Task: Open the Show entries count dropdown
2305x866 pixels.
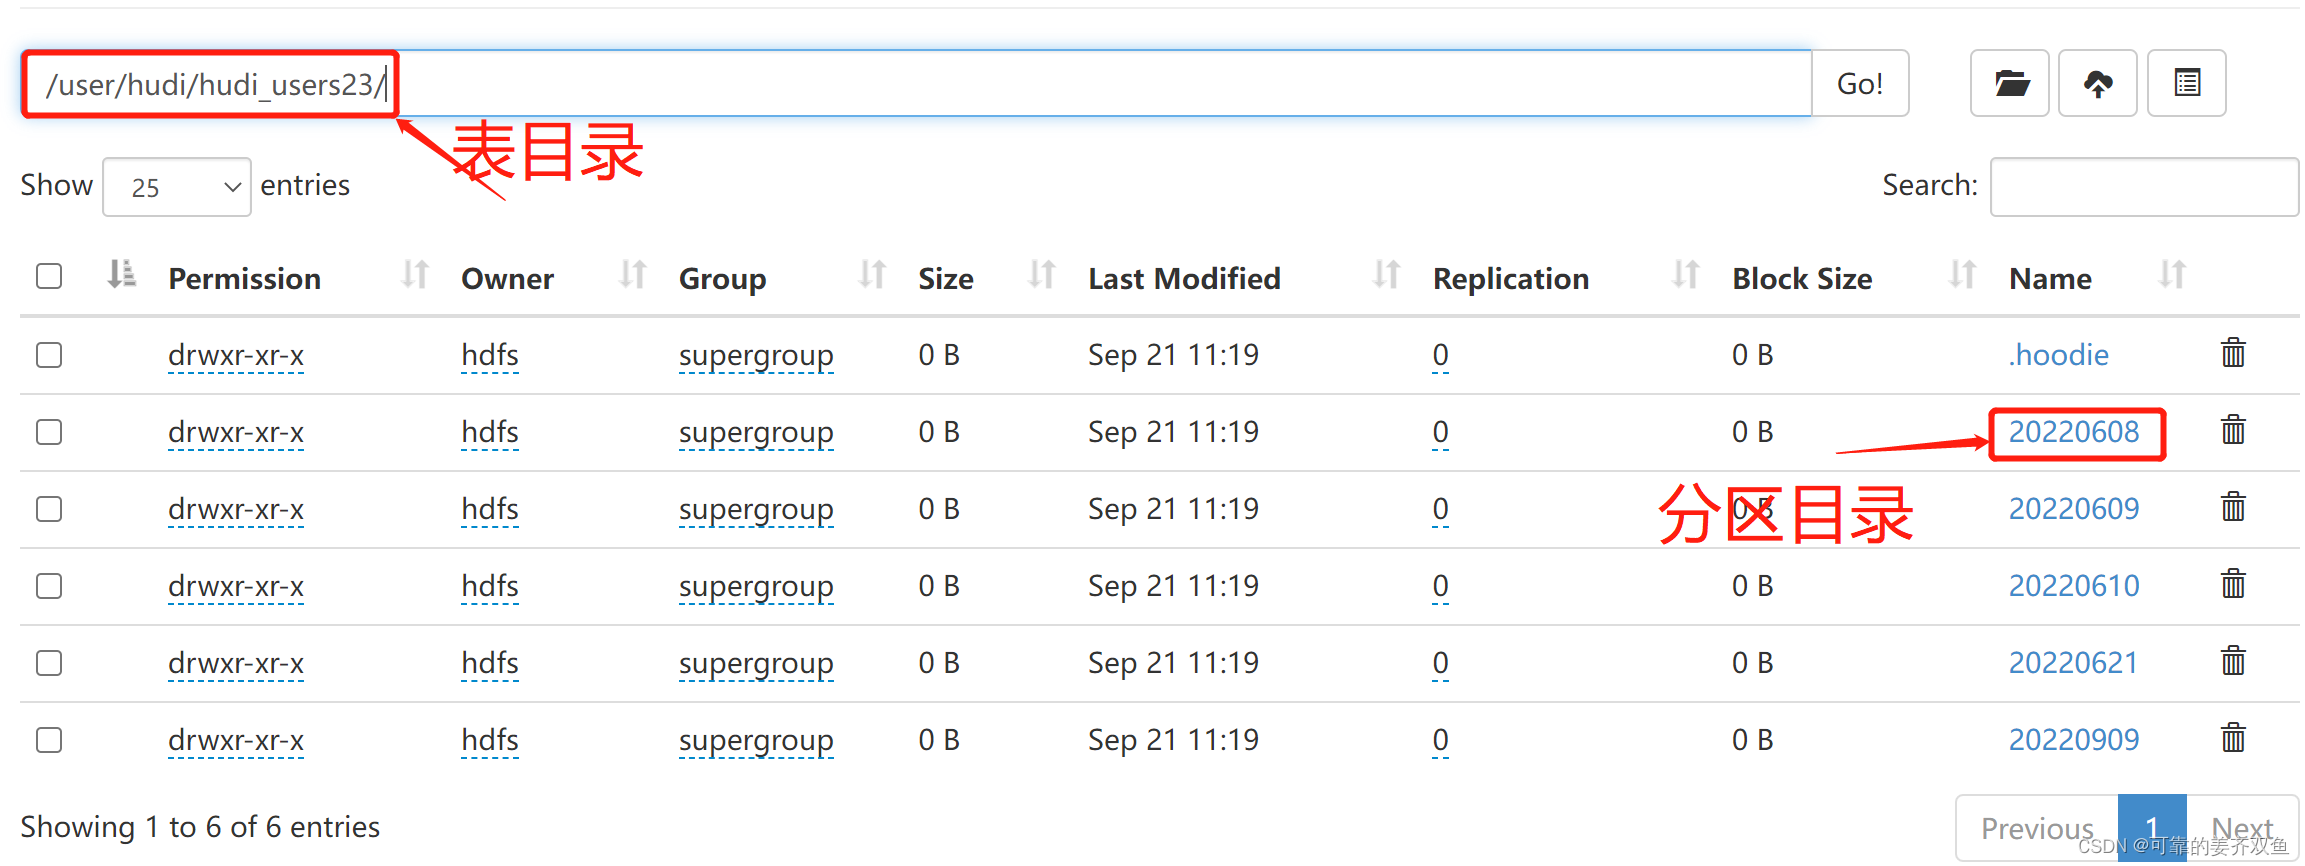Action: click(x=177, y=187)
